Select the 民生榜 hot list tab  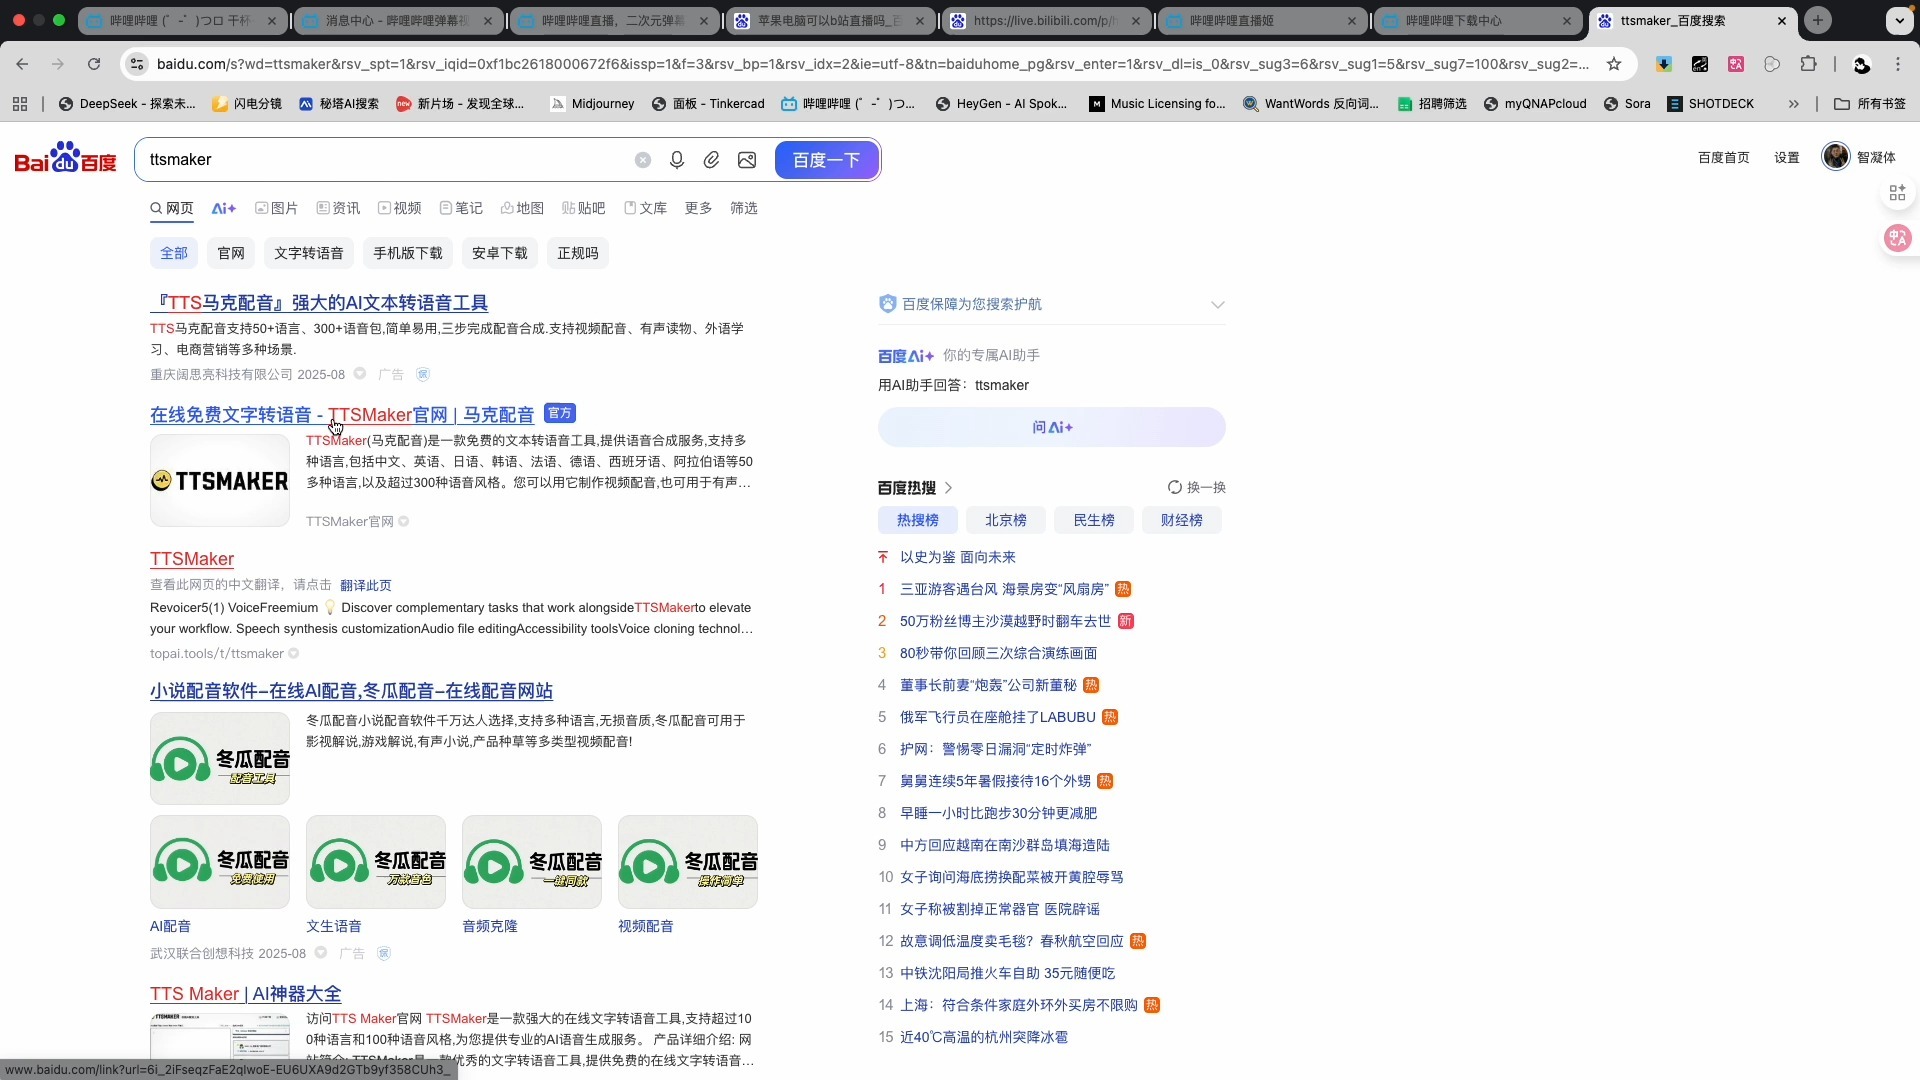tap(1093, 520)
